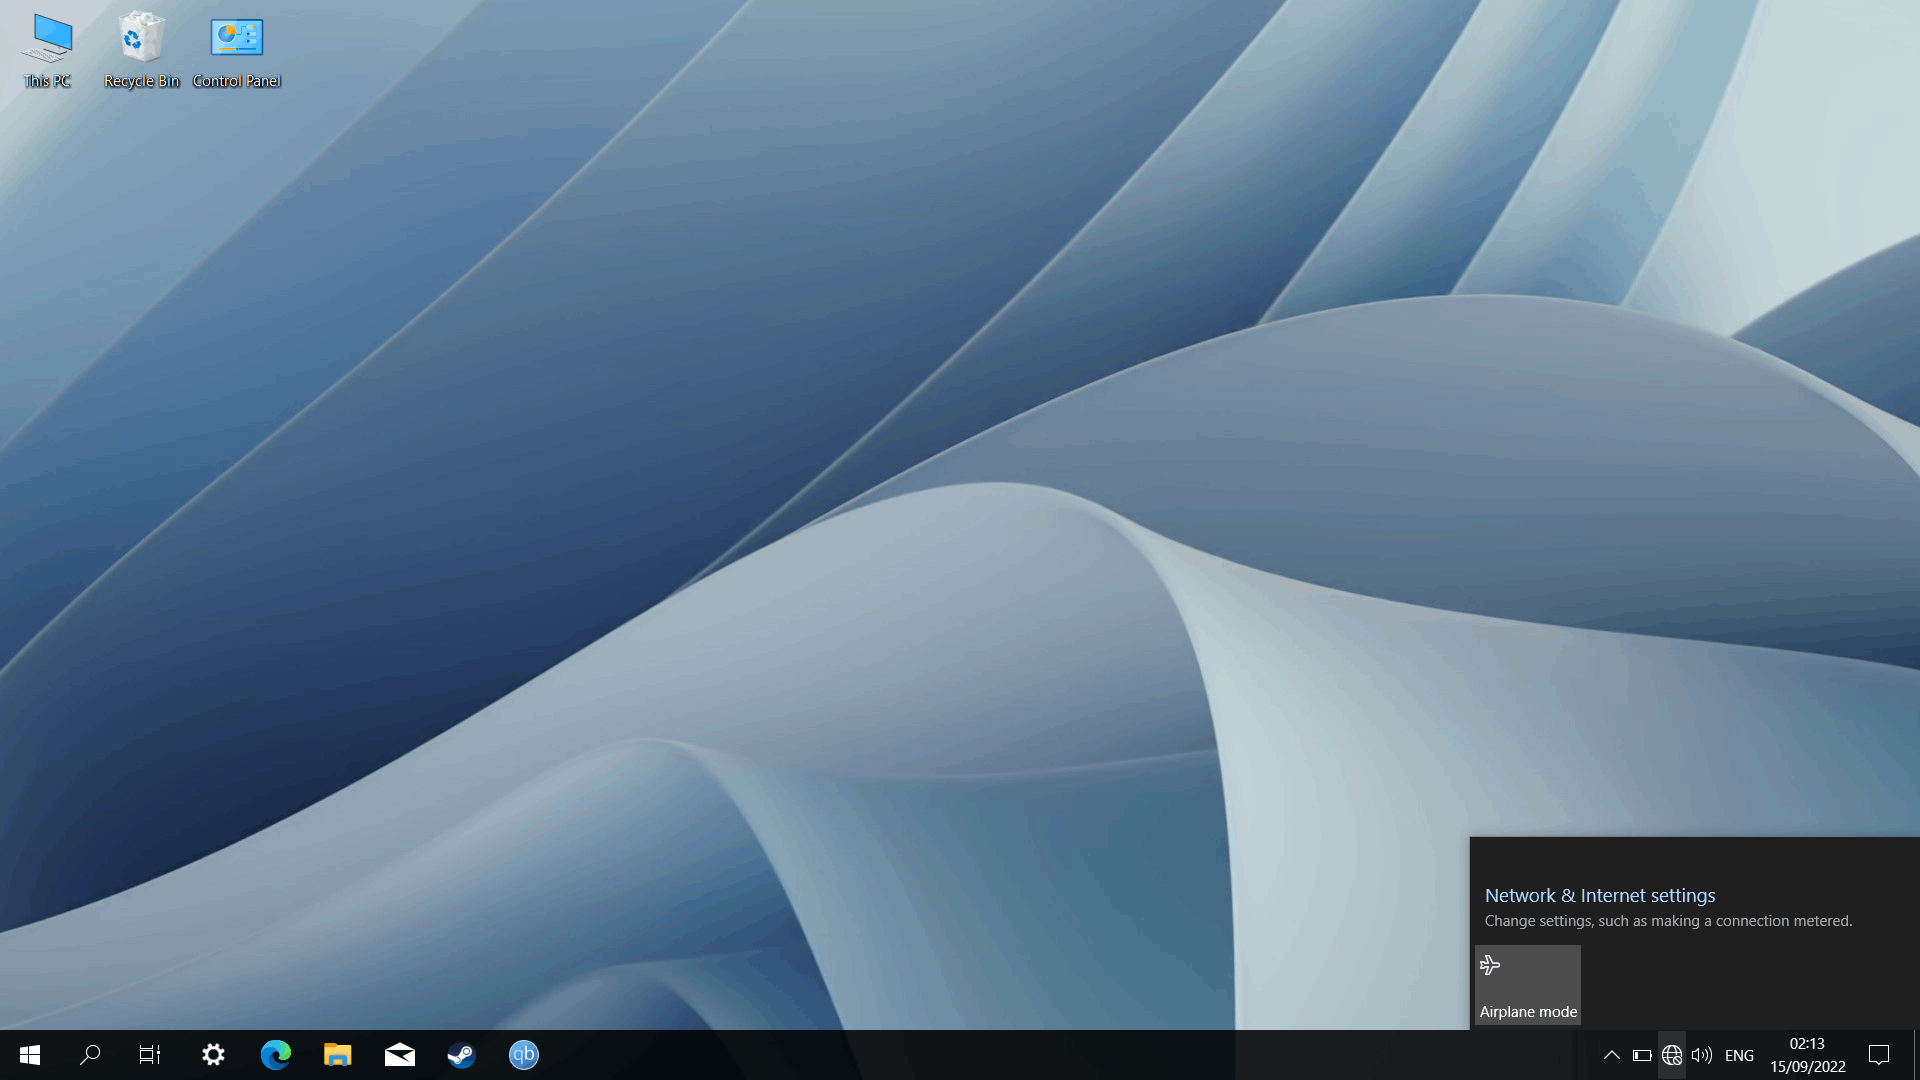Open the Control Panel desktop shortcut
Image resolution: width=1920 pixels, height=1080 pixels.
(x=236, y=50)
